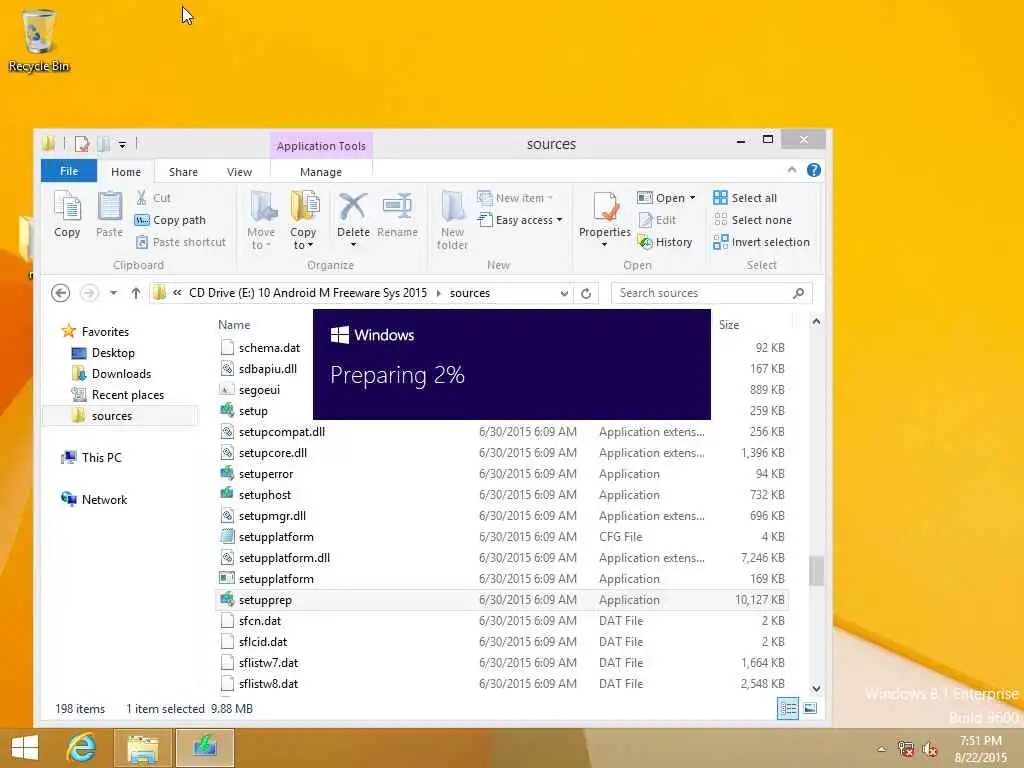The height and width of the screenshot is (768, 1024).
Task: Open the New item dropdown
Action: click(515, 198)
